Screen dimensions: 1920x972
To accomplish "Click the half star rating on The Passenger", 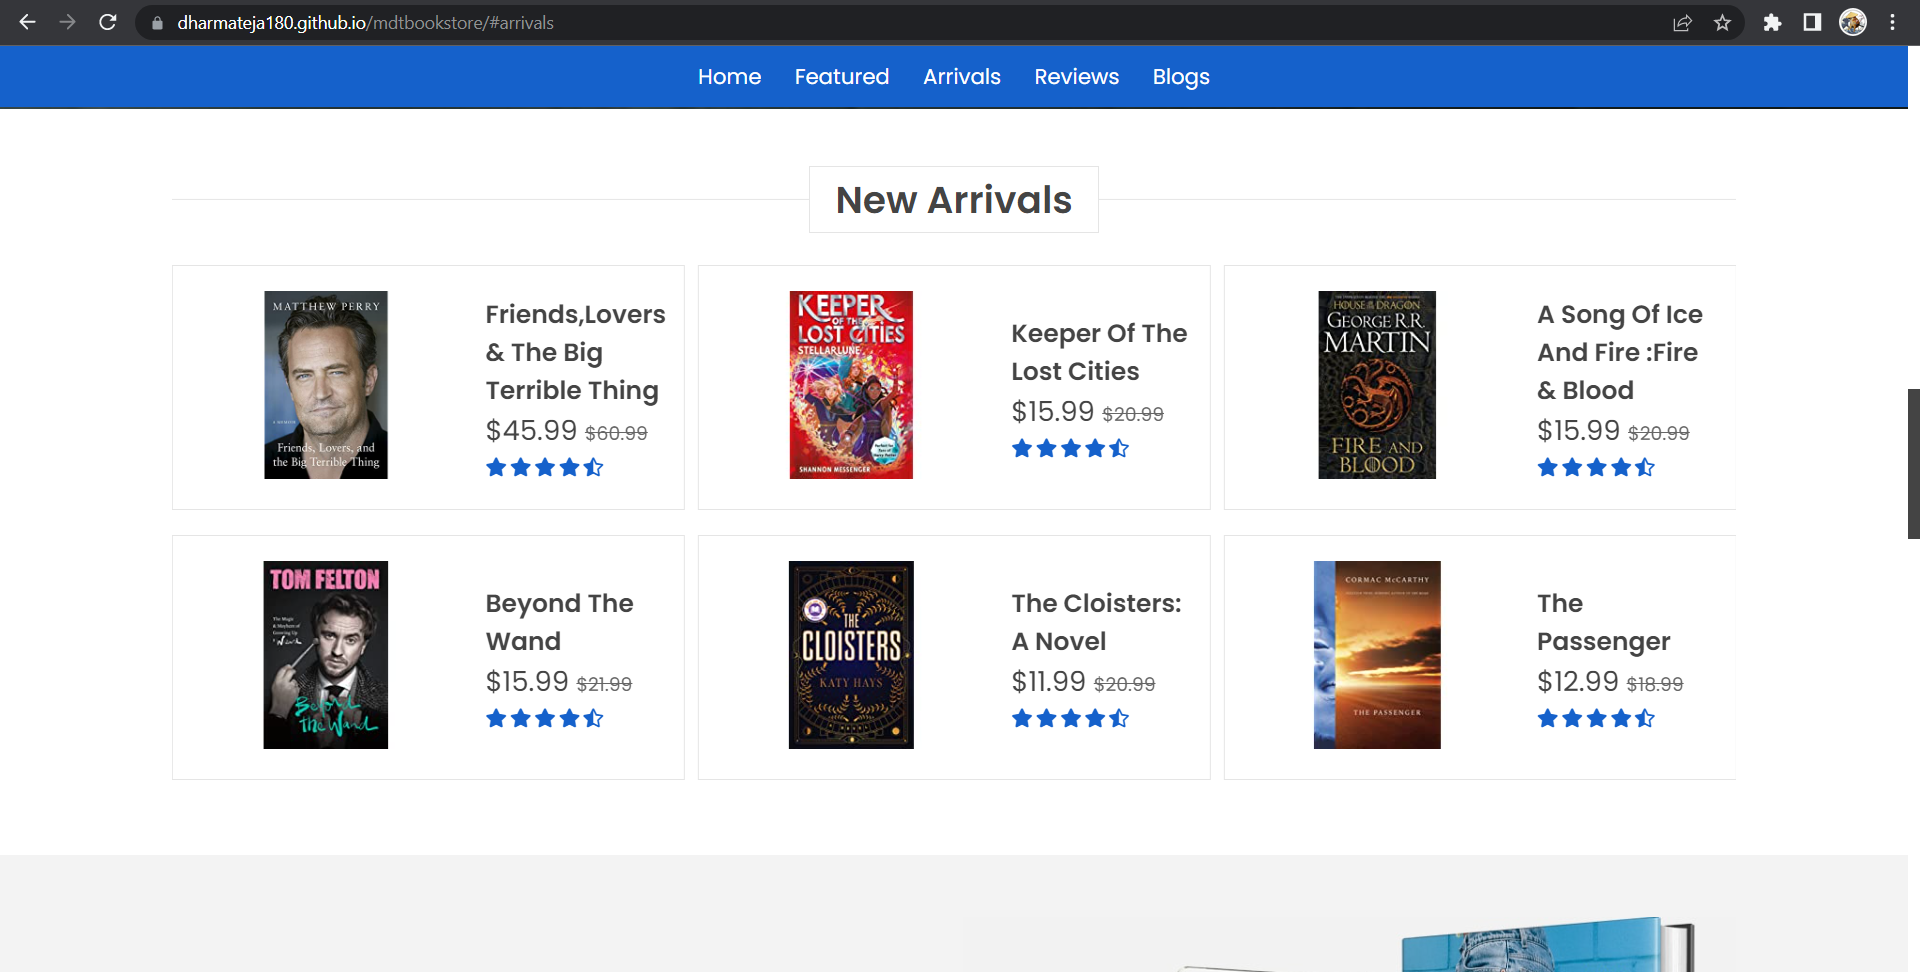I will pos(1645,717).
